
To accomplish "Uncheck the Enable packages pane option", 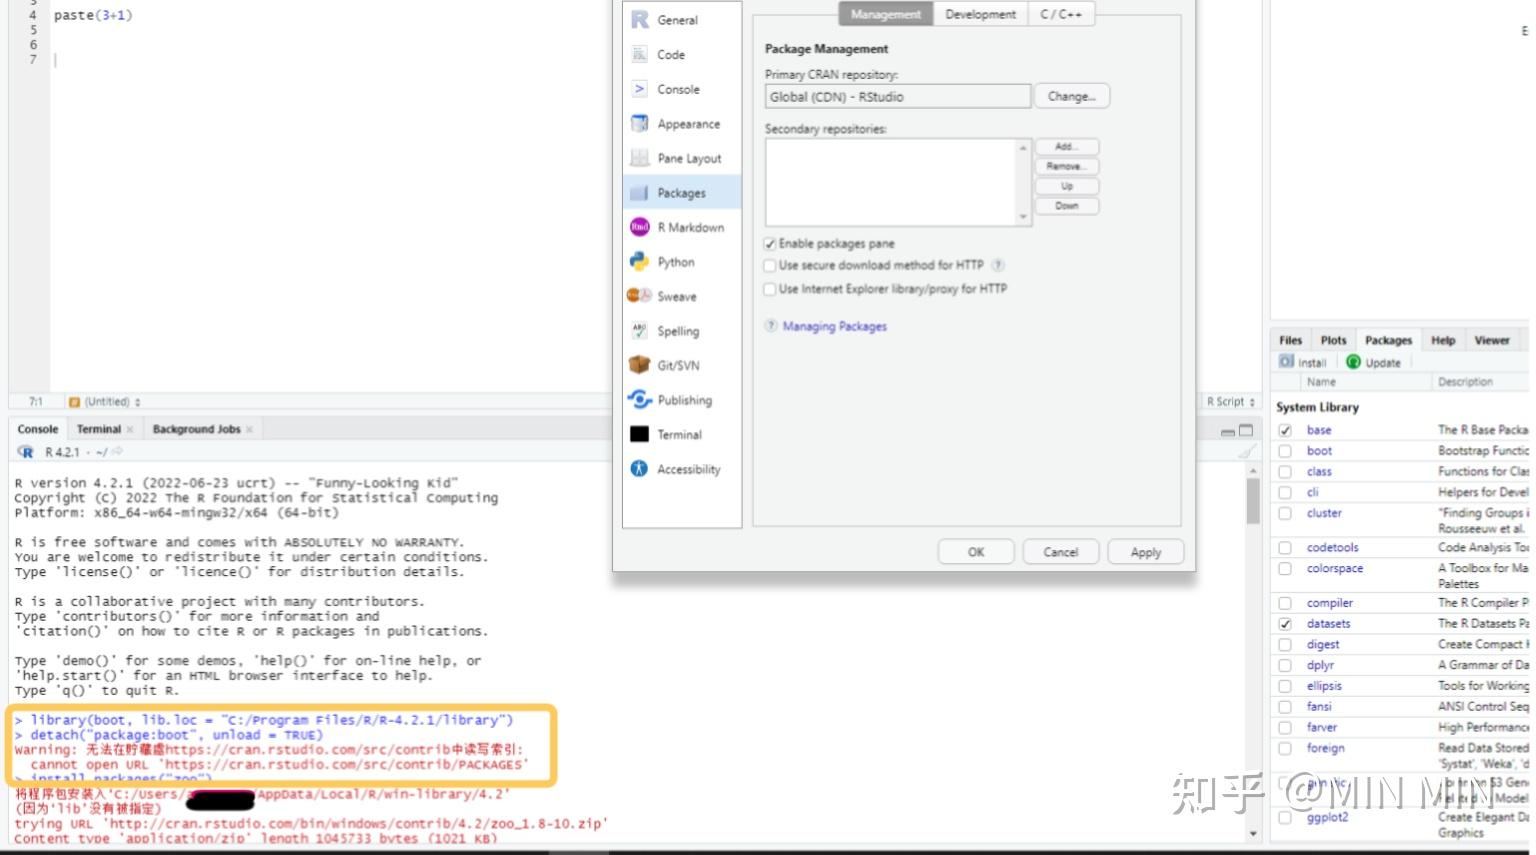I will pos(770,243).
